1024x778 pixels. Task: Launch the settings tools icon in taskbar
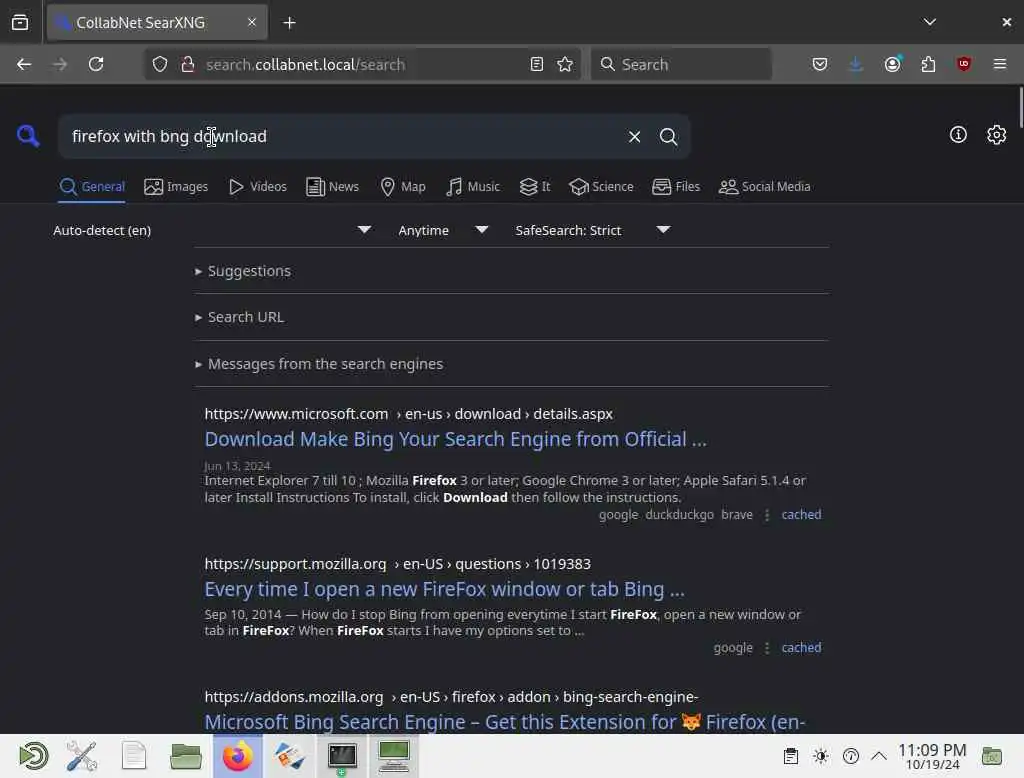coord(82,756)
